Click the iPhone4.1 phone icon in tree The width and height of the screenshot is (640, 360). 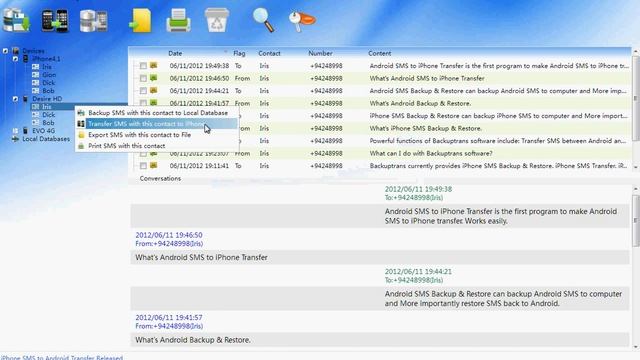pyautogui.click(x=25, y=59)
